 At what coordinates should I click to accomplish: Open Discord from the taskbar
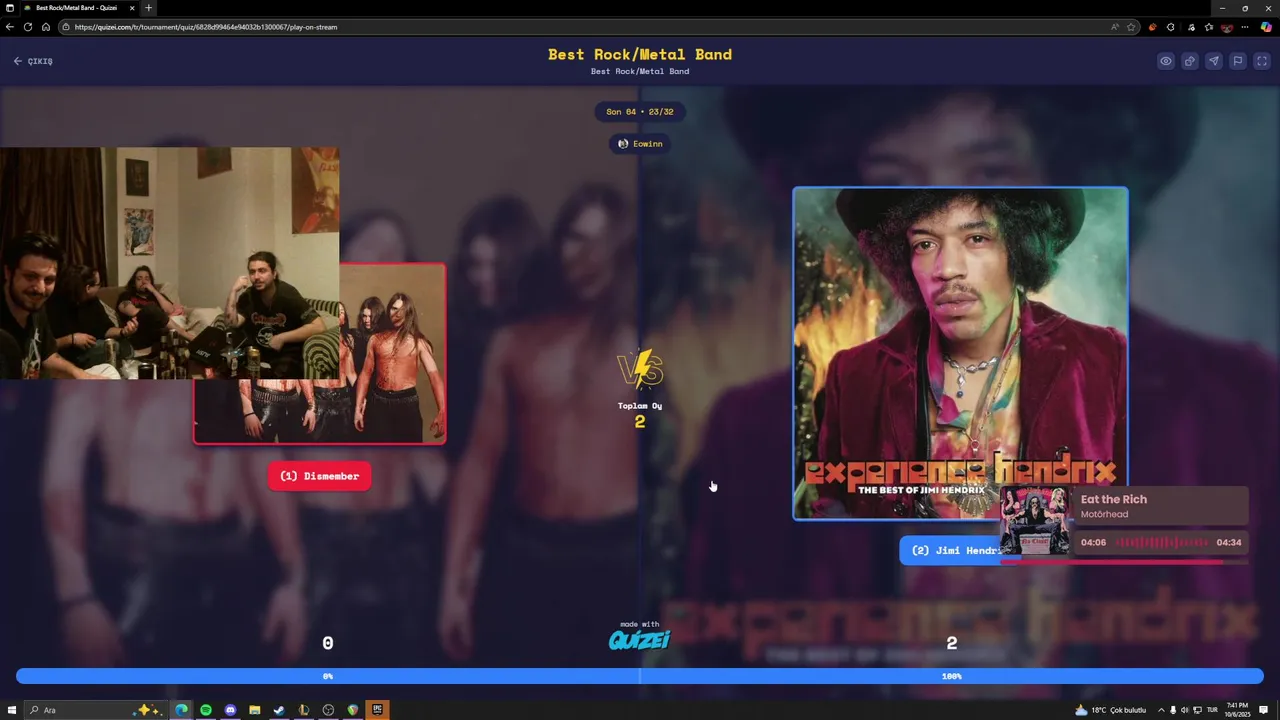(x=230, y=710)
